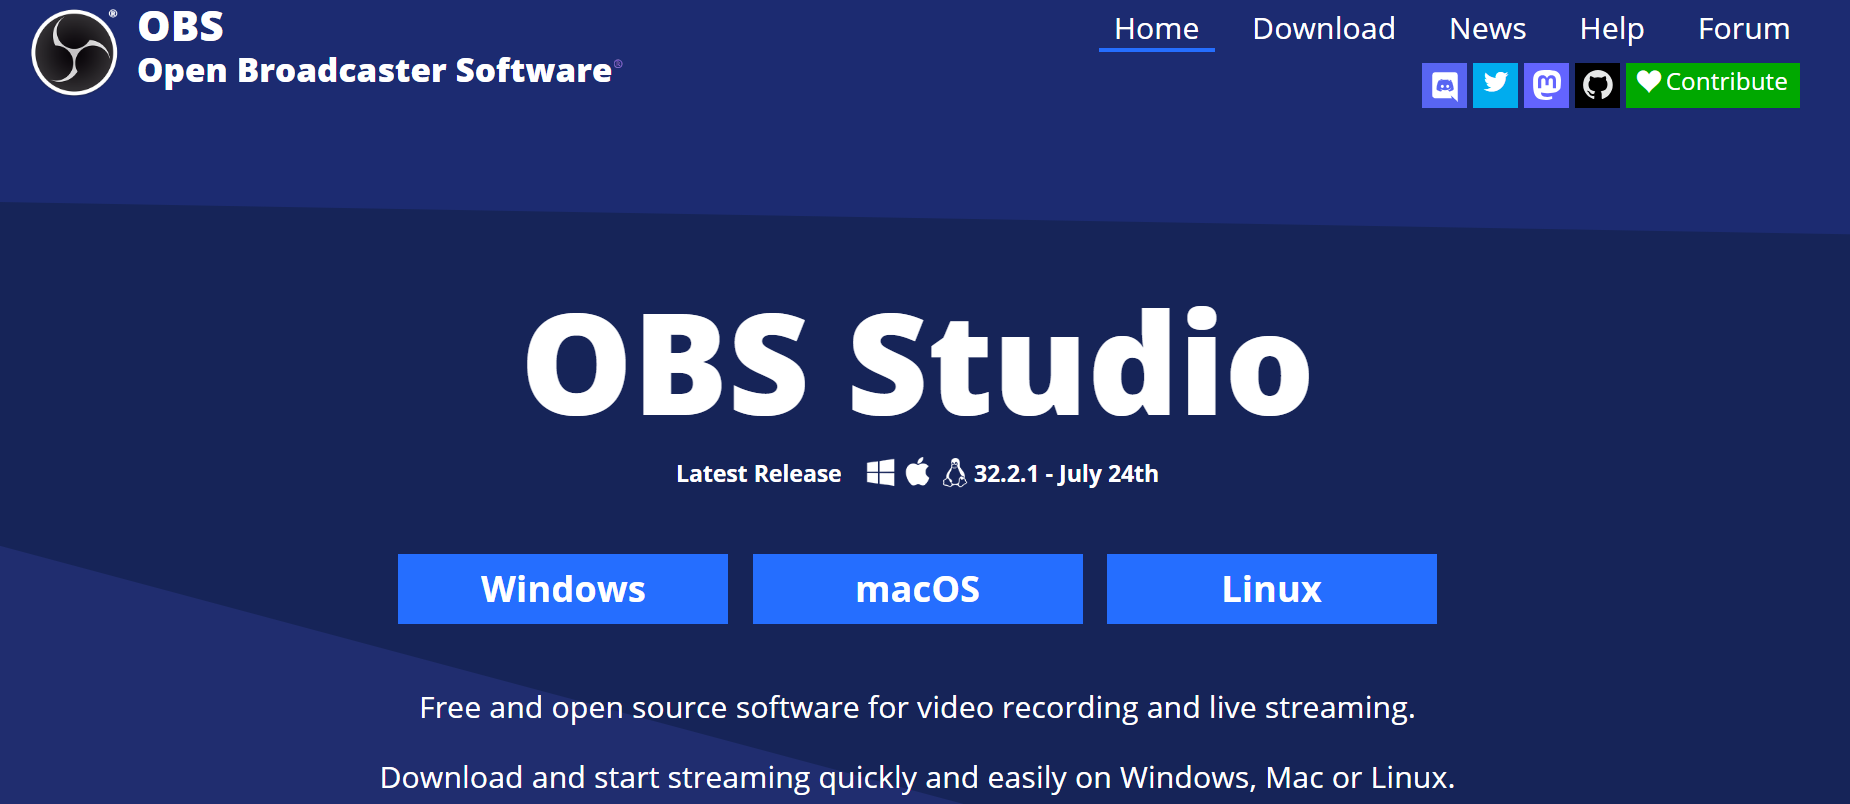
Task: Open the Help nav item
Action: point(1611,29)
